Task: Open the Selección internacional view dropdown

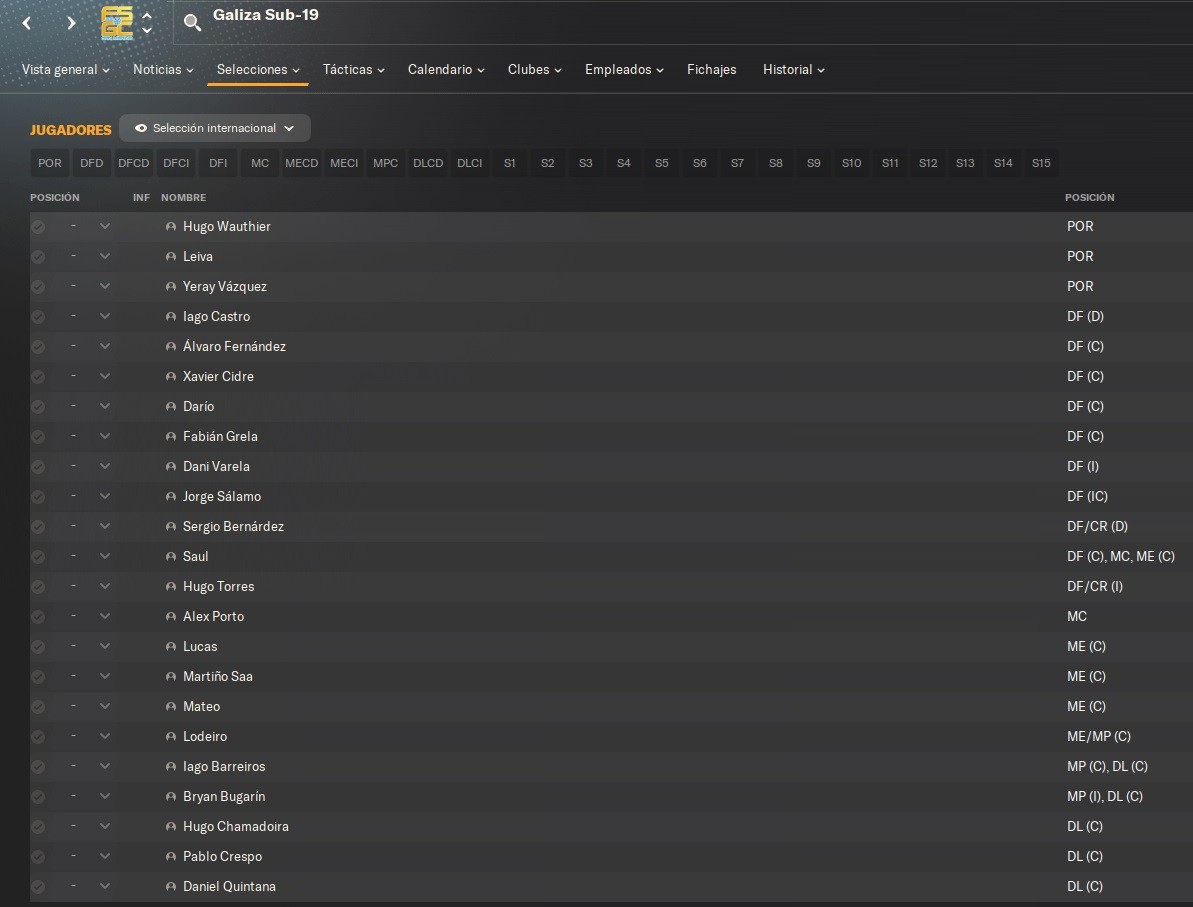Action: click(215, 128)
